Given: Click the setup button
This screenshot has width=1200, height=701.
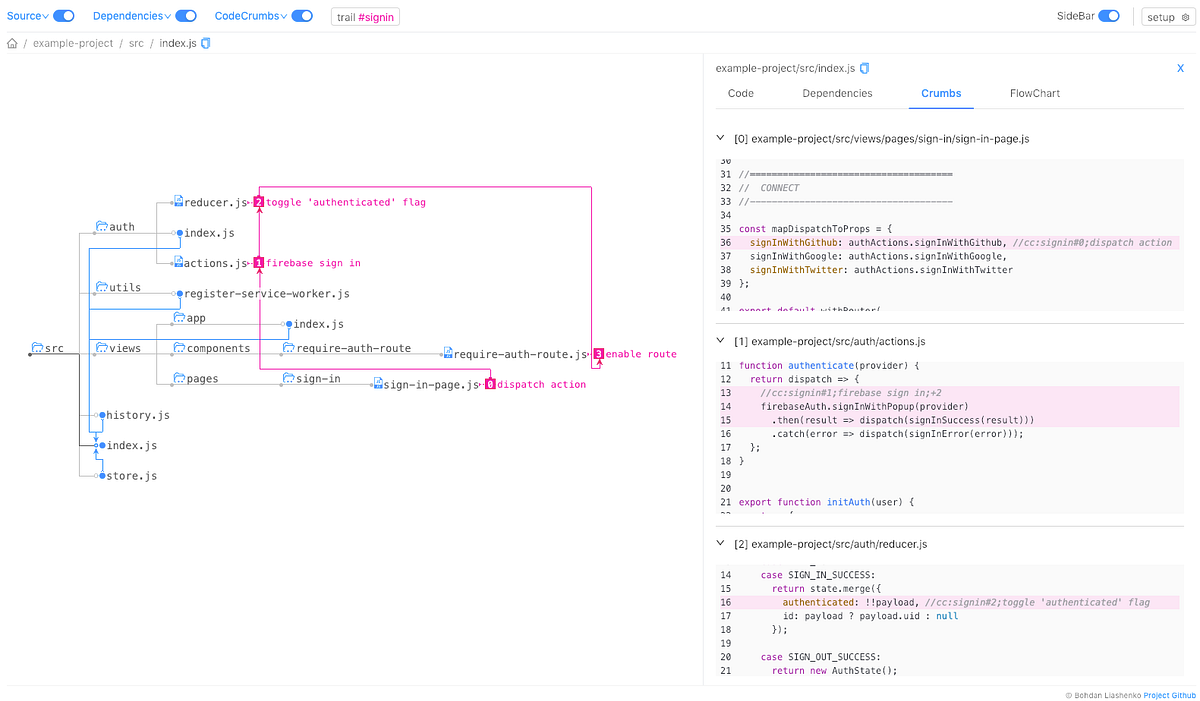Looking at the screenshot, I should click(x=1166, y=16).
